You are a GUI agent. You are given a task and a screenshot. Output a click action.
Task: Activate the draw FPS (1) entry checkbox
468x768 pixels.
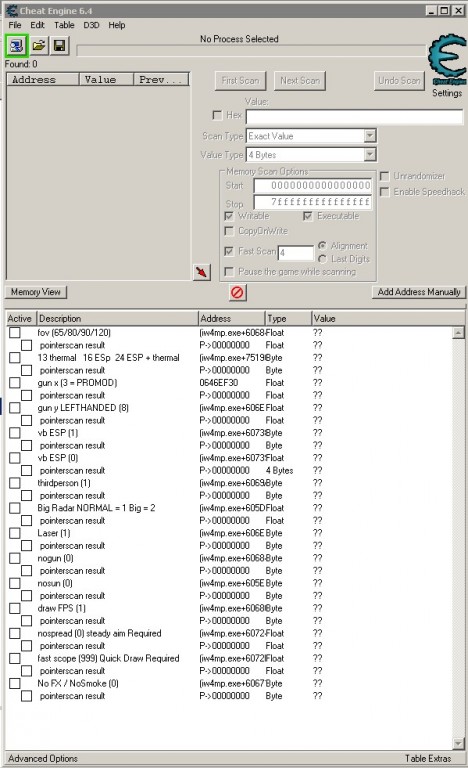tap(15, 608)
